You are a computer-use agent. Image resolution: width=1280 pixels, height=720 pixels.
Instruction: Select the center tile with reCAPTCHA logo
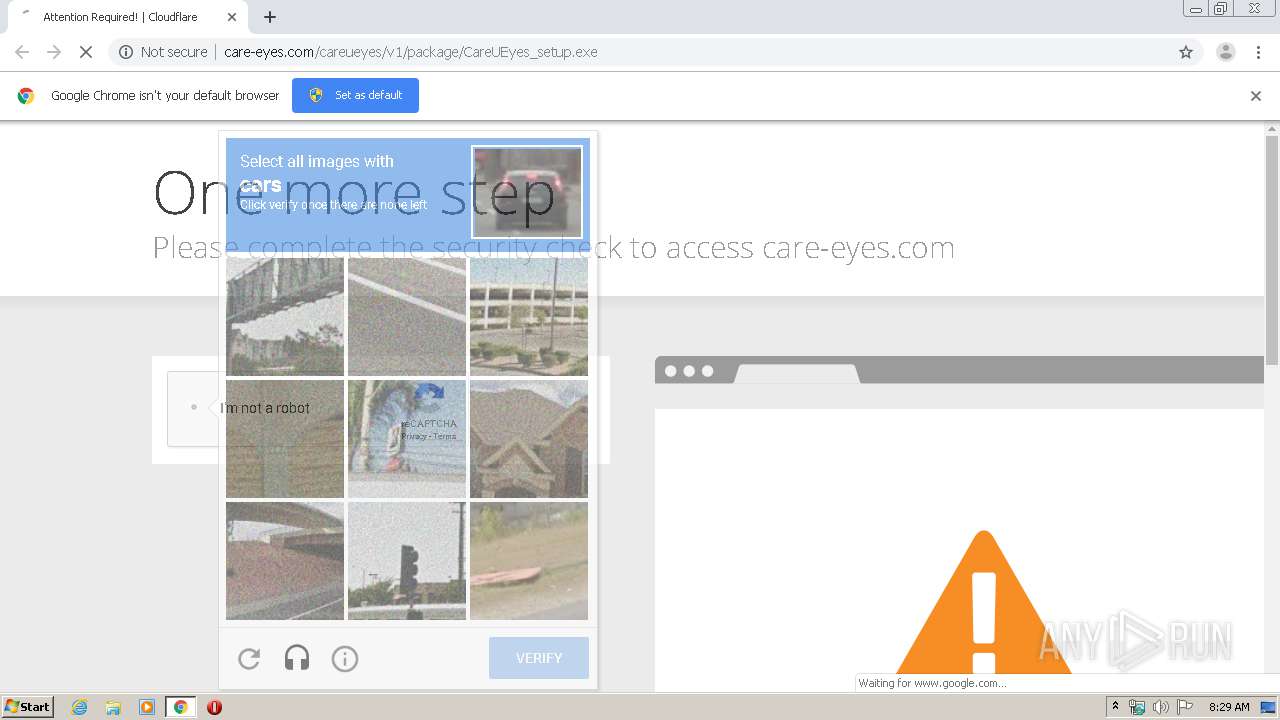click(407, 439)
